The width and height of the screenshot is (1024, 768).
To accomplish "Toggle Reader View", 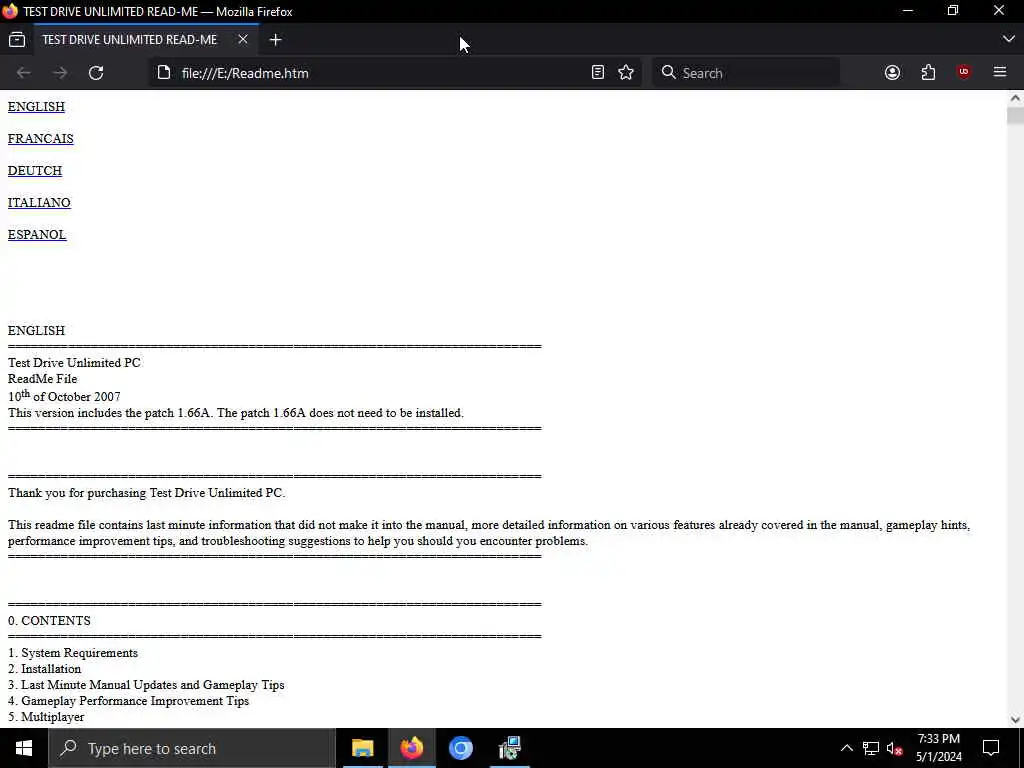I will tap(598, 72).
